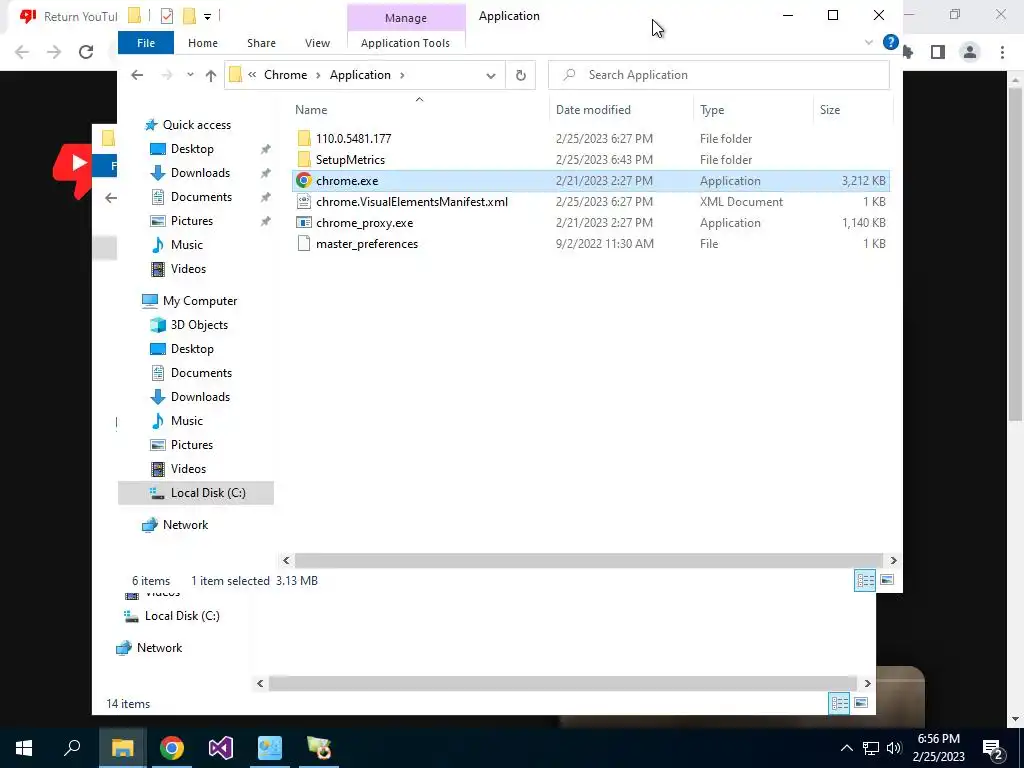Click Chrome profile avatar icon
Viewport: 1024px width, 768px height.
[970, 52]
